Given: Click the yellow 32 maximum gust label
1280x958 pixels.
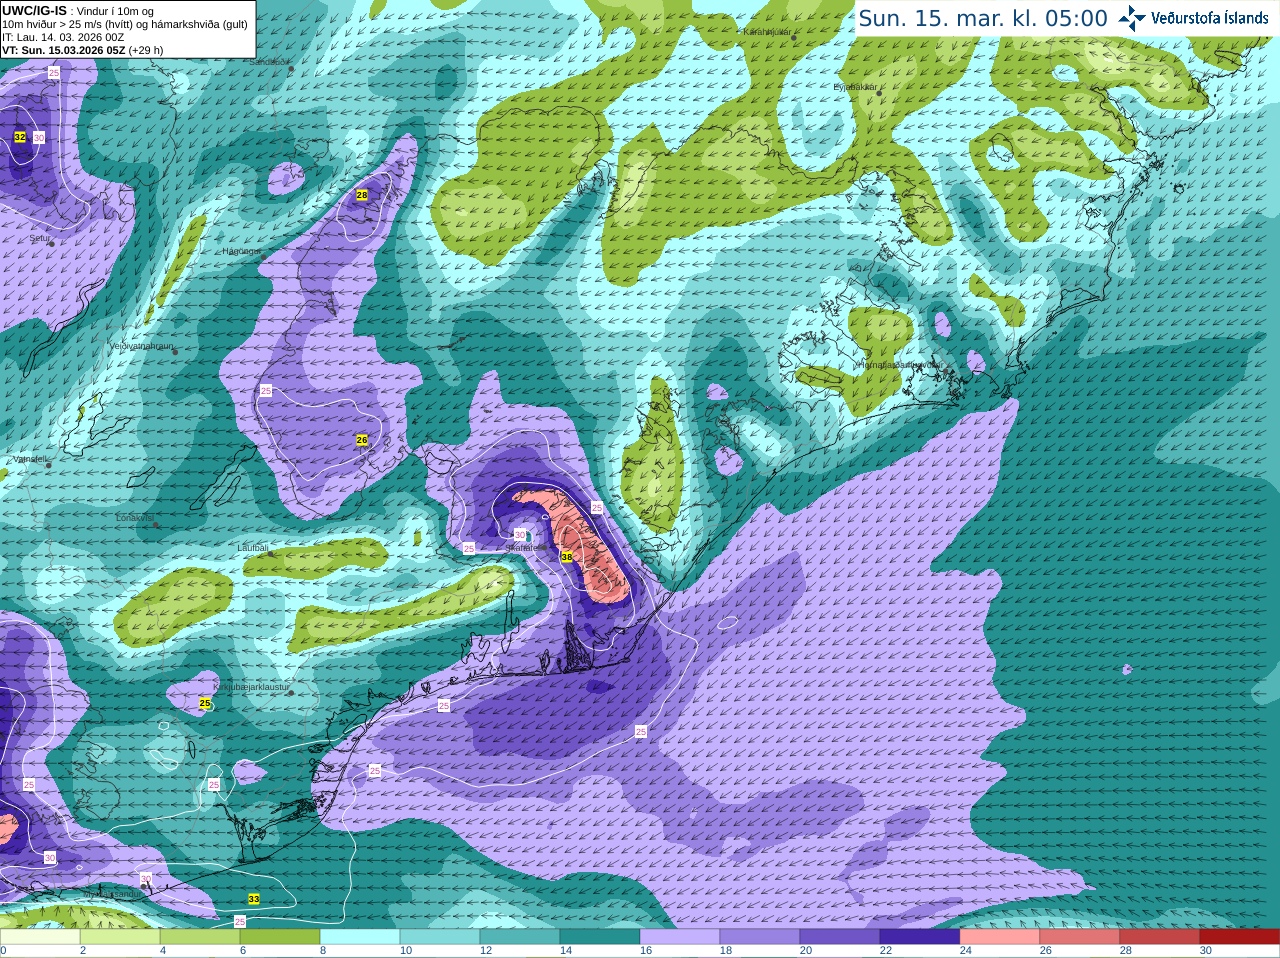Looking at the screenshot, I should (x=20, y=137).
